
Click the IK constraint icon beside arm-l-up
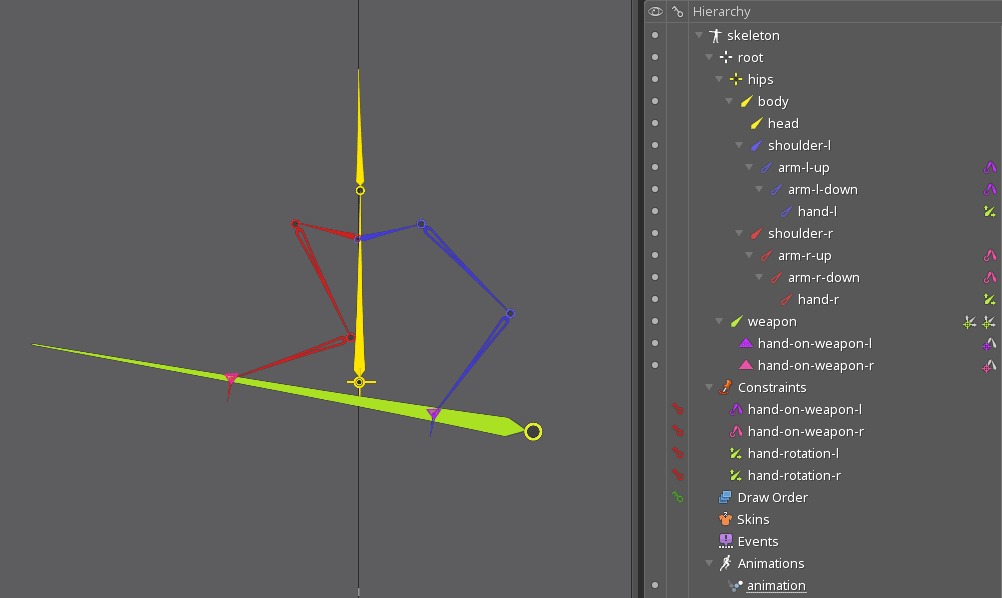pos(989,167)
